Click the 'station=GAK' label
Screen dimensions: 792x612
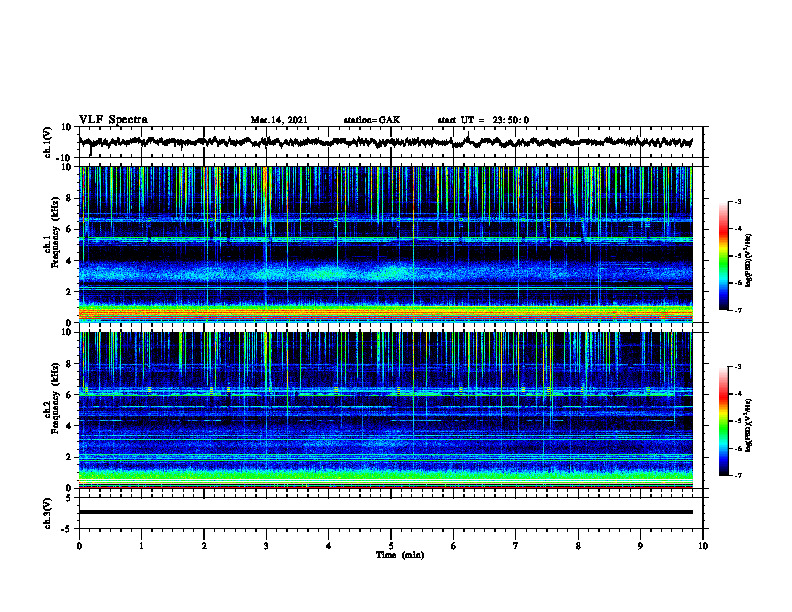pos(372,120)
